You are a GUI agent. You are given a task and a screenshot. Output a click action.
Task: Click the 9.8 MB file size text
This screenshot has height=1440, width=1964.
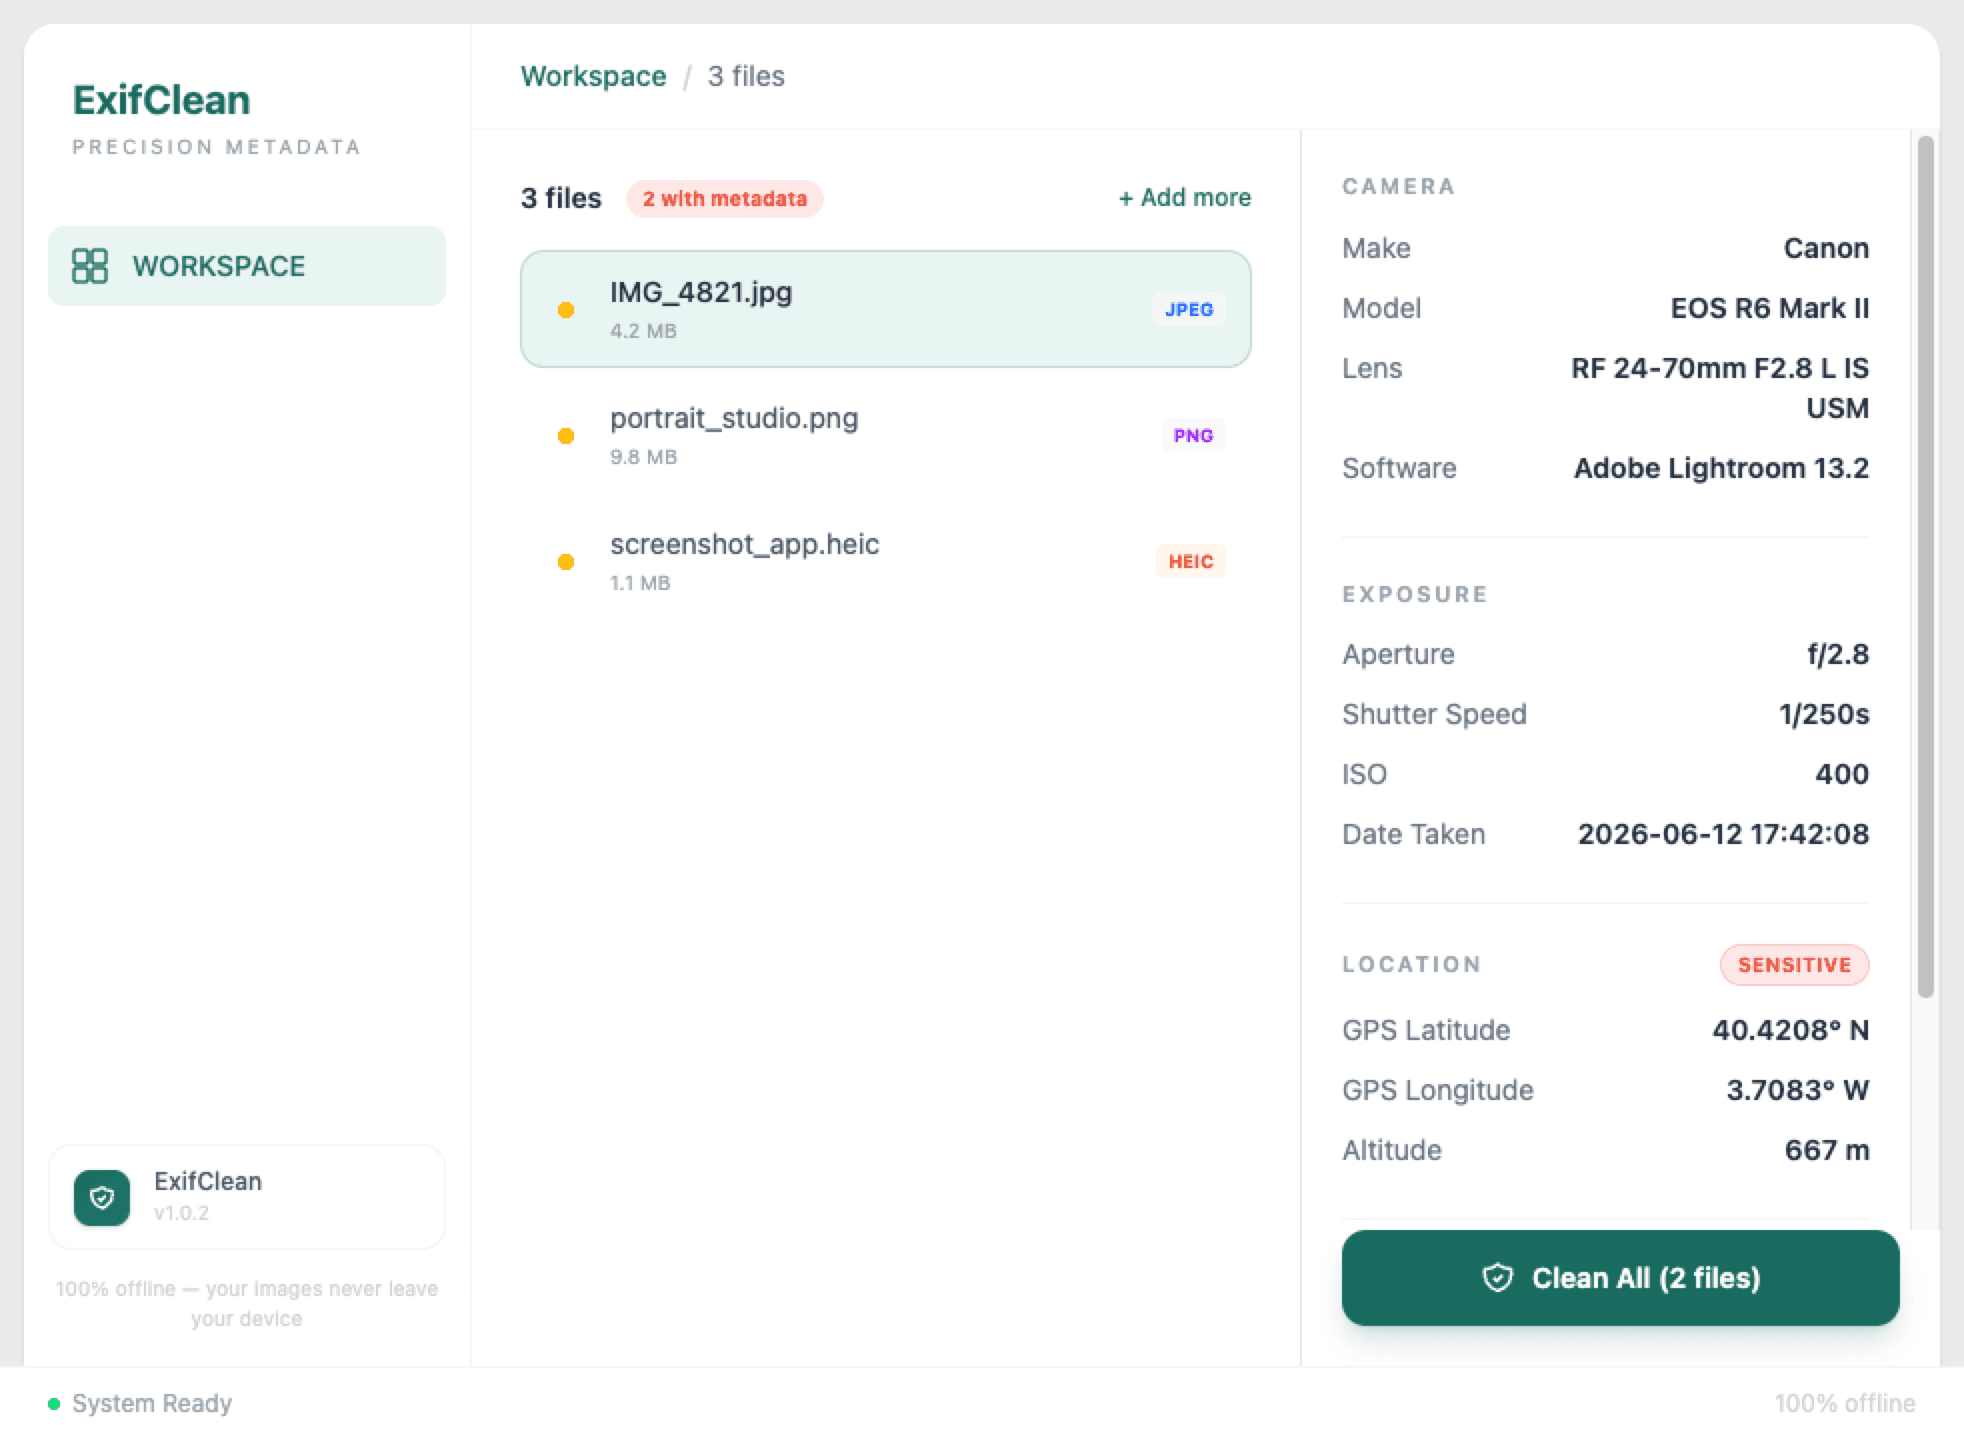click(x=643, y=457)
